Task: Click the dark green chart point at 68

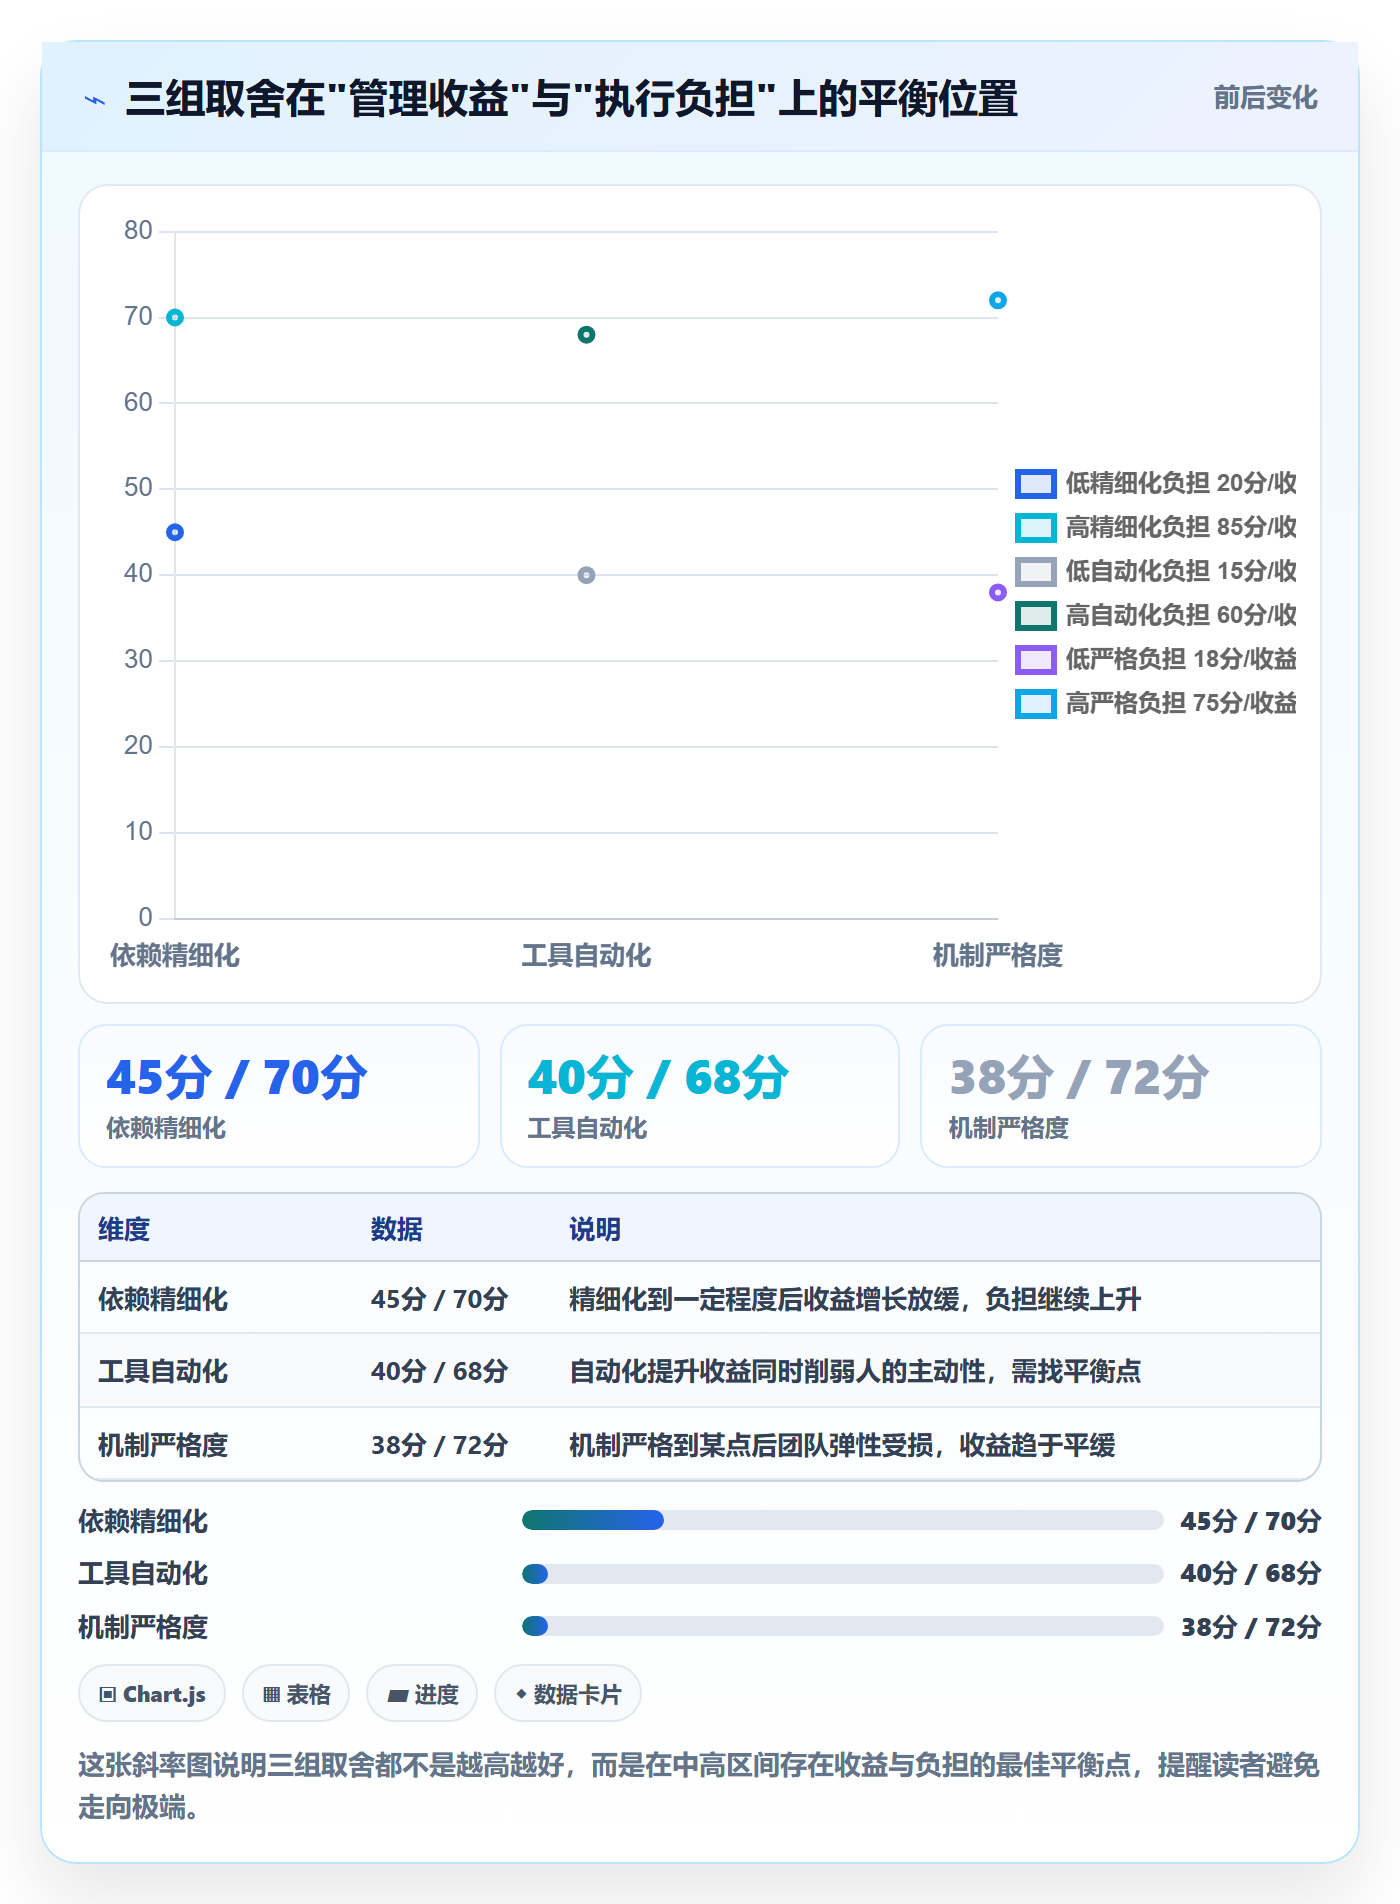Action: (x=587, y=335)
